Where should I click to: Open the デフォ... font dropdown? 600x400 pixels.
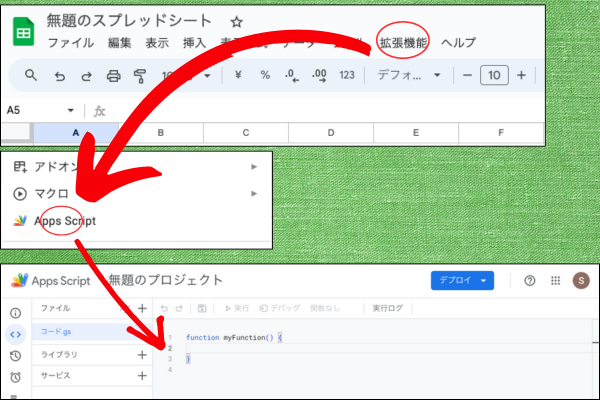pyautogui.click(x=409, y=75)
